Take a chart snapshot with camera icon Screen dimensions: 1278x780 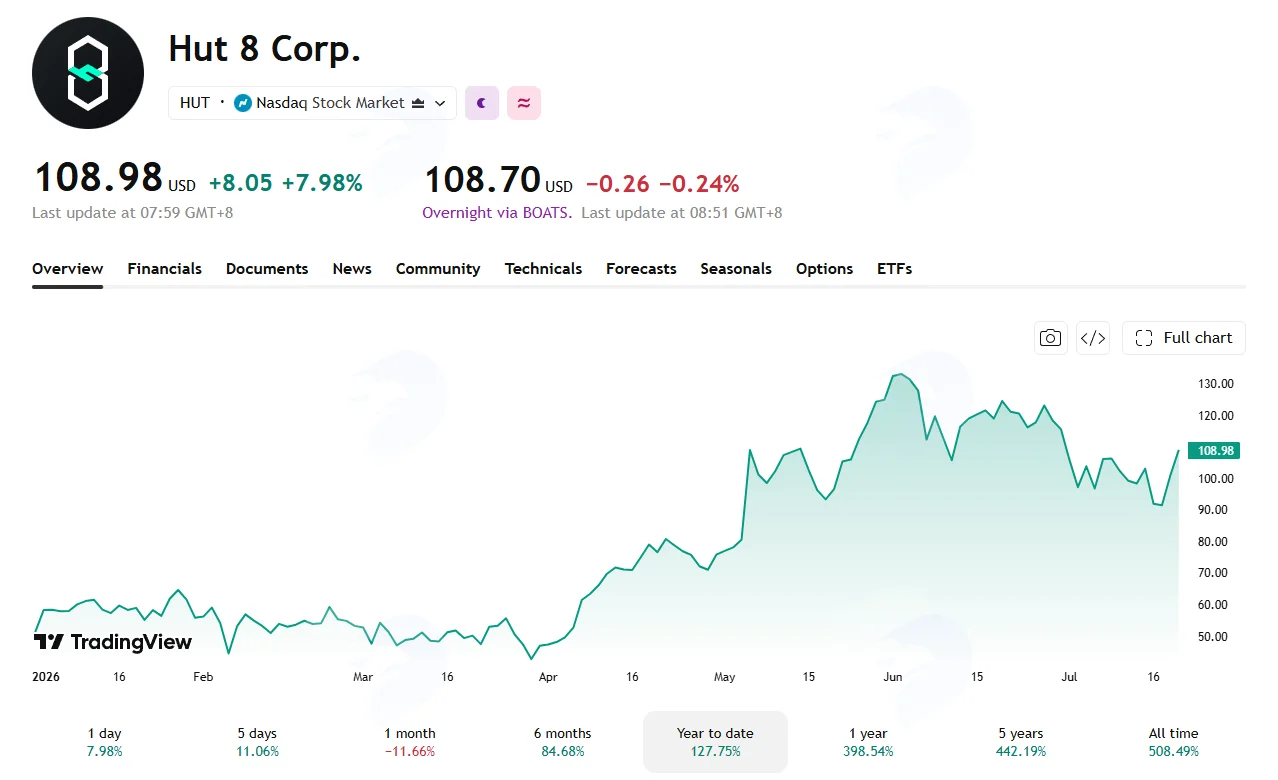[x=1050, y=338]
